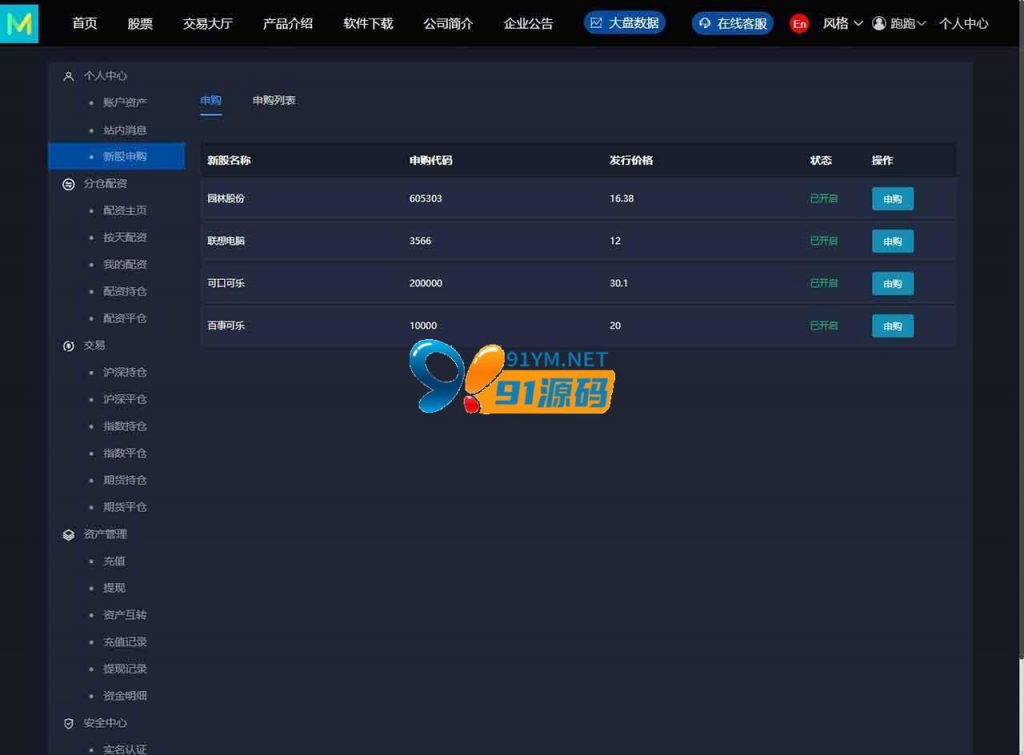Open 指数平仓 in the sidebar
This screenshot has width=1024, height=755.
(x=125, y=453)
